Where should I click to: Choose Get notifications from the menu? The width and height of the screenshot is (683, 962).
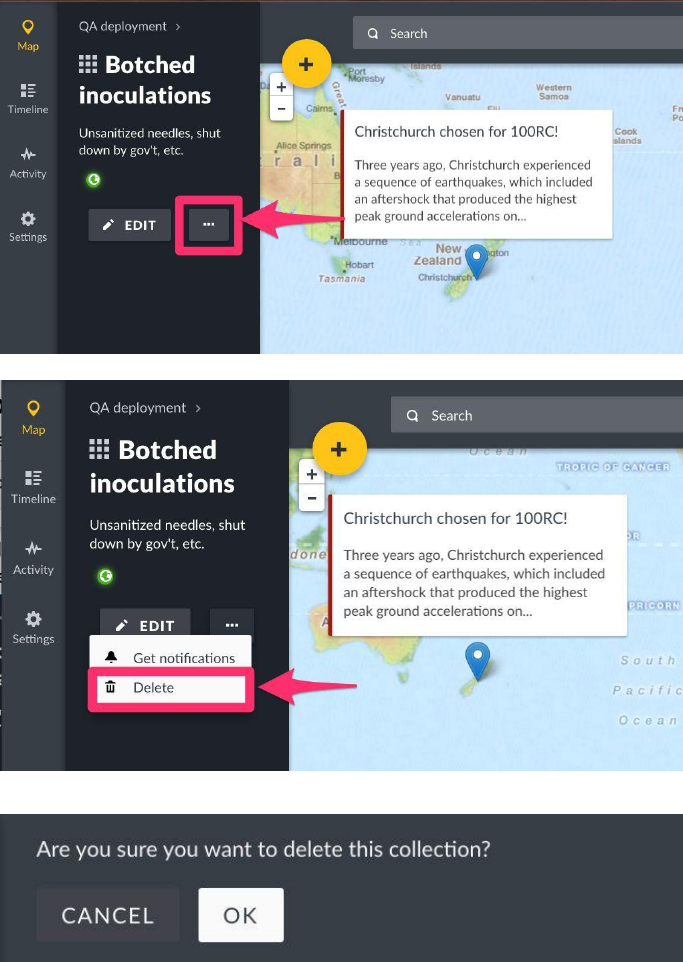coord(171,658)
